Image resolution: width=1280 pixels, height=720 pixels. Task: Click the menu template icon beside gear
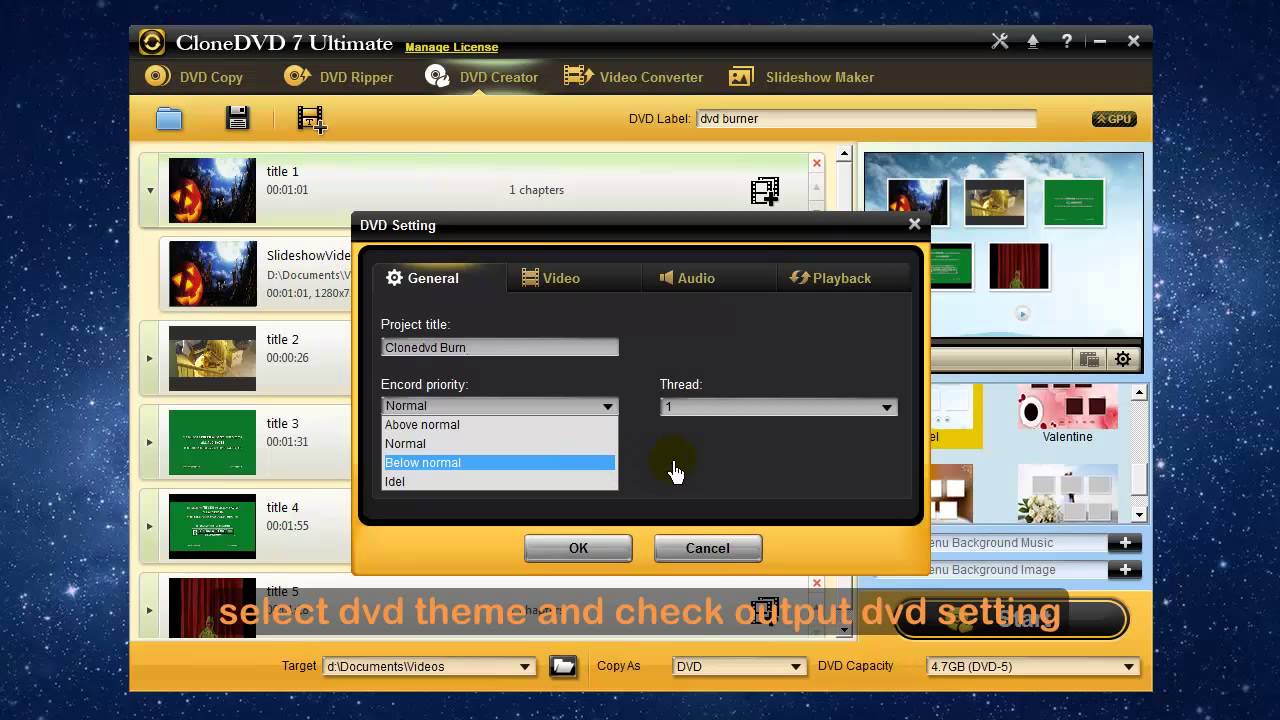1089,359
